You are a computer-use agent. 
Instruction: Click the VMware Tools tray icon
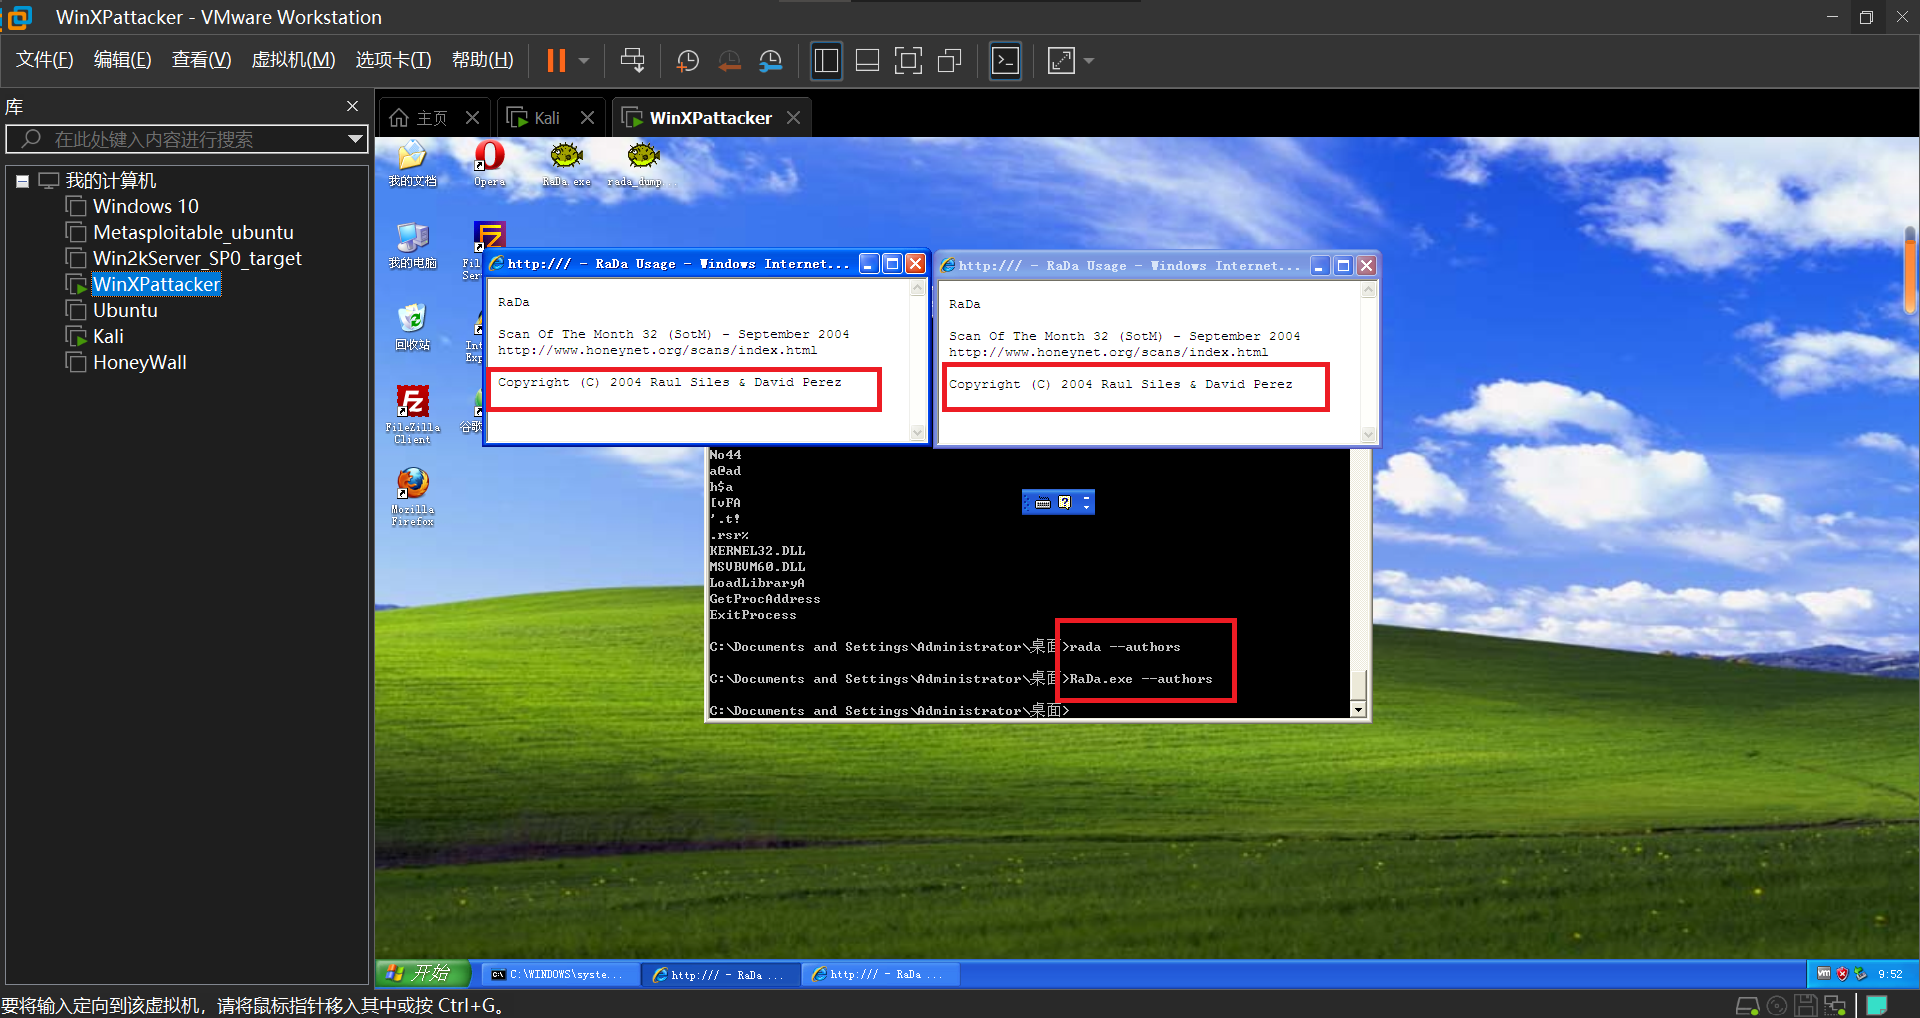point(1824,973)
